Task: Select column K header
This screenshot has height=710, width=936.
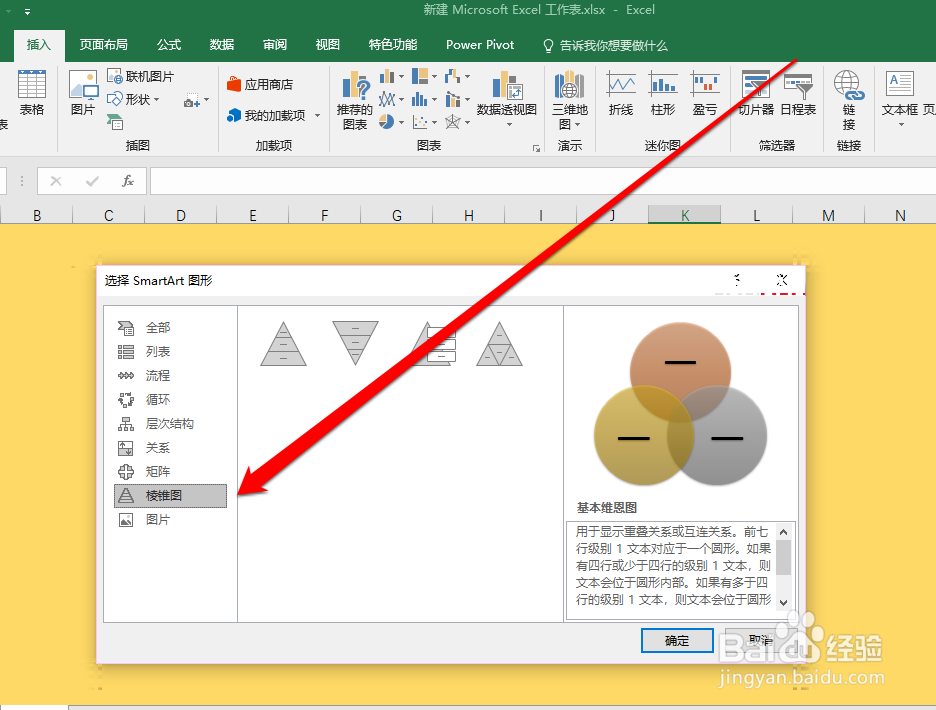Action: (x=685, y=215)
